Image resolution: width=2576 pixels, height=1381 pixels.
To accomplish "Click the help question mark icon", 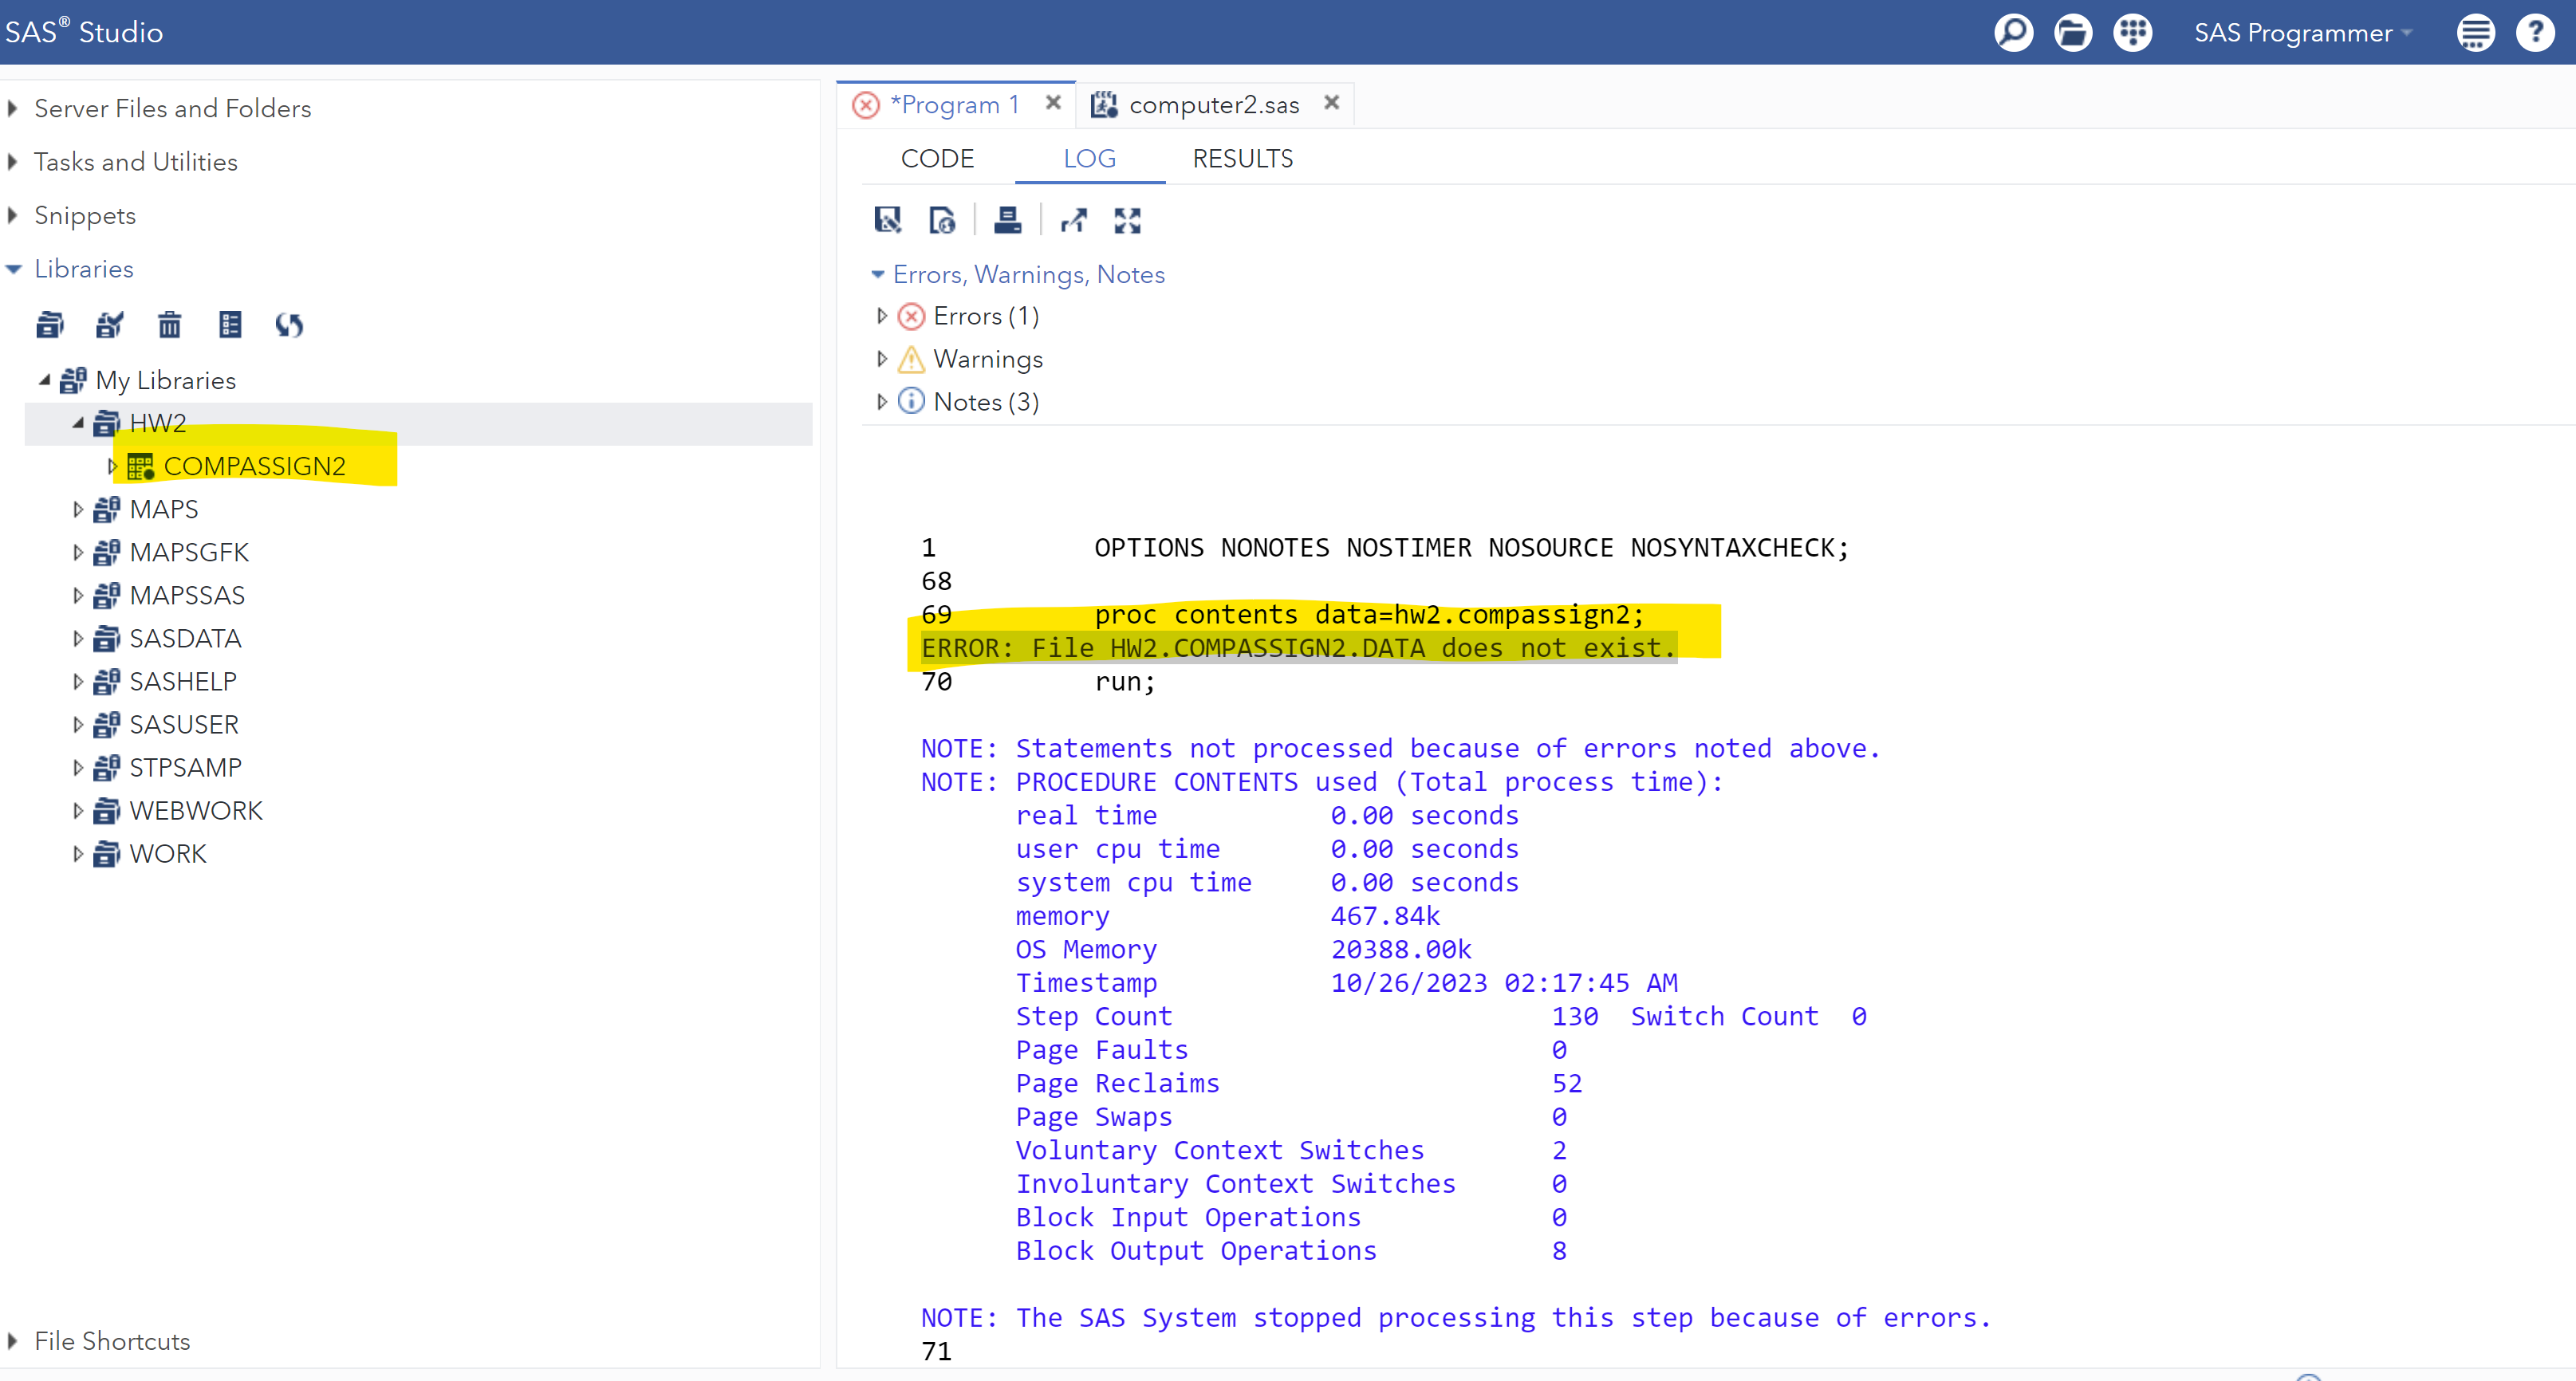I will 2535,32.
